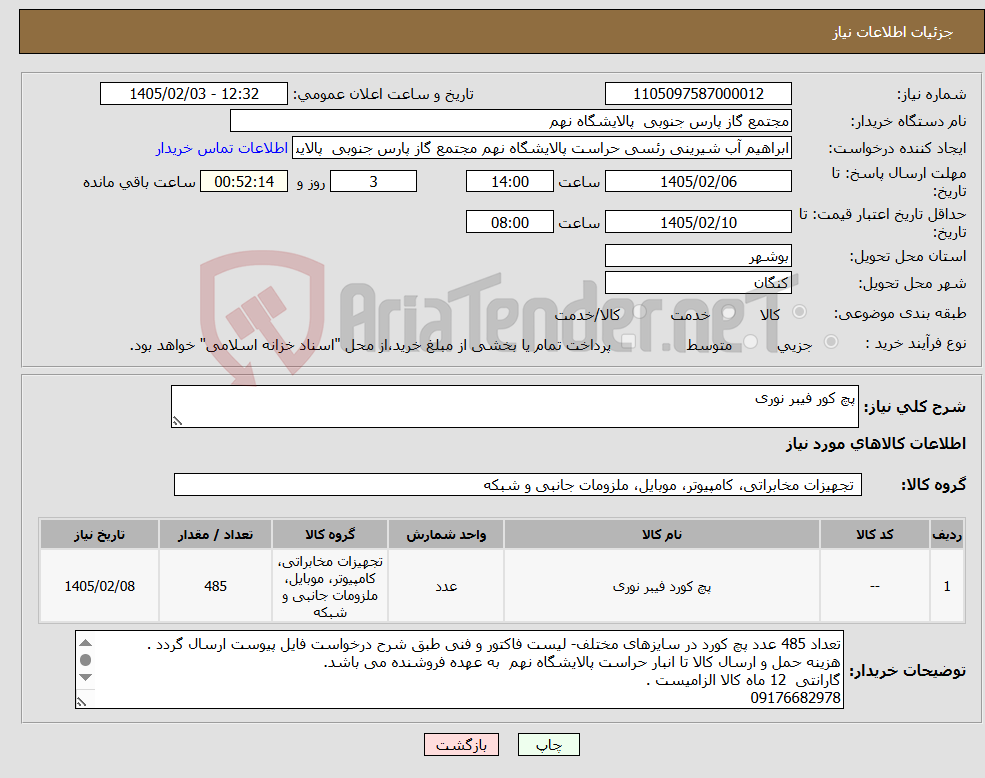Click the واحد شمارش column header
The image size is (985, 778).
point(446,534)
